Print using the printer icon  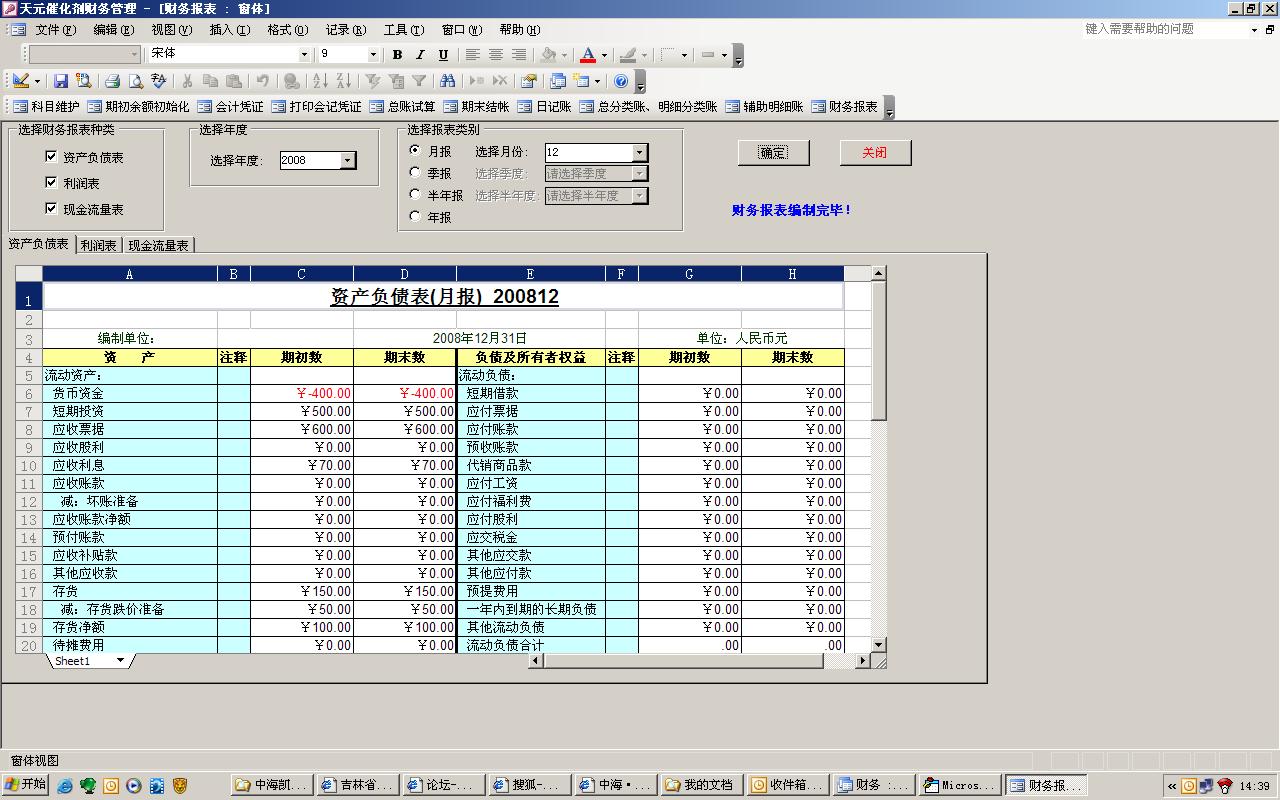point(112,81)
